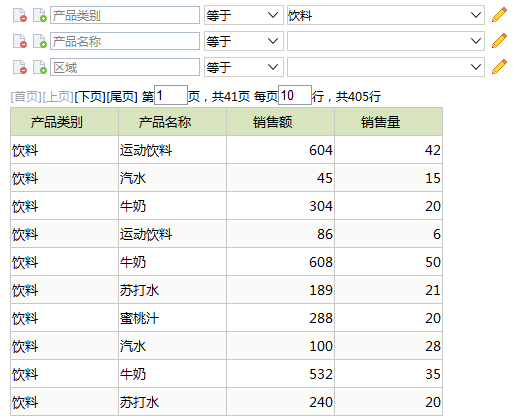The height and width of the screenshot is (420, 521).
Task: Open operator dropdown for 产品名称 filter
Action: [244, 41]
